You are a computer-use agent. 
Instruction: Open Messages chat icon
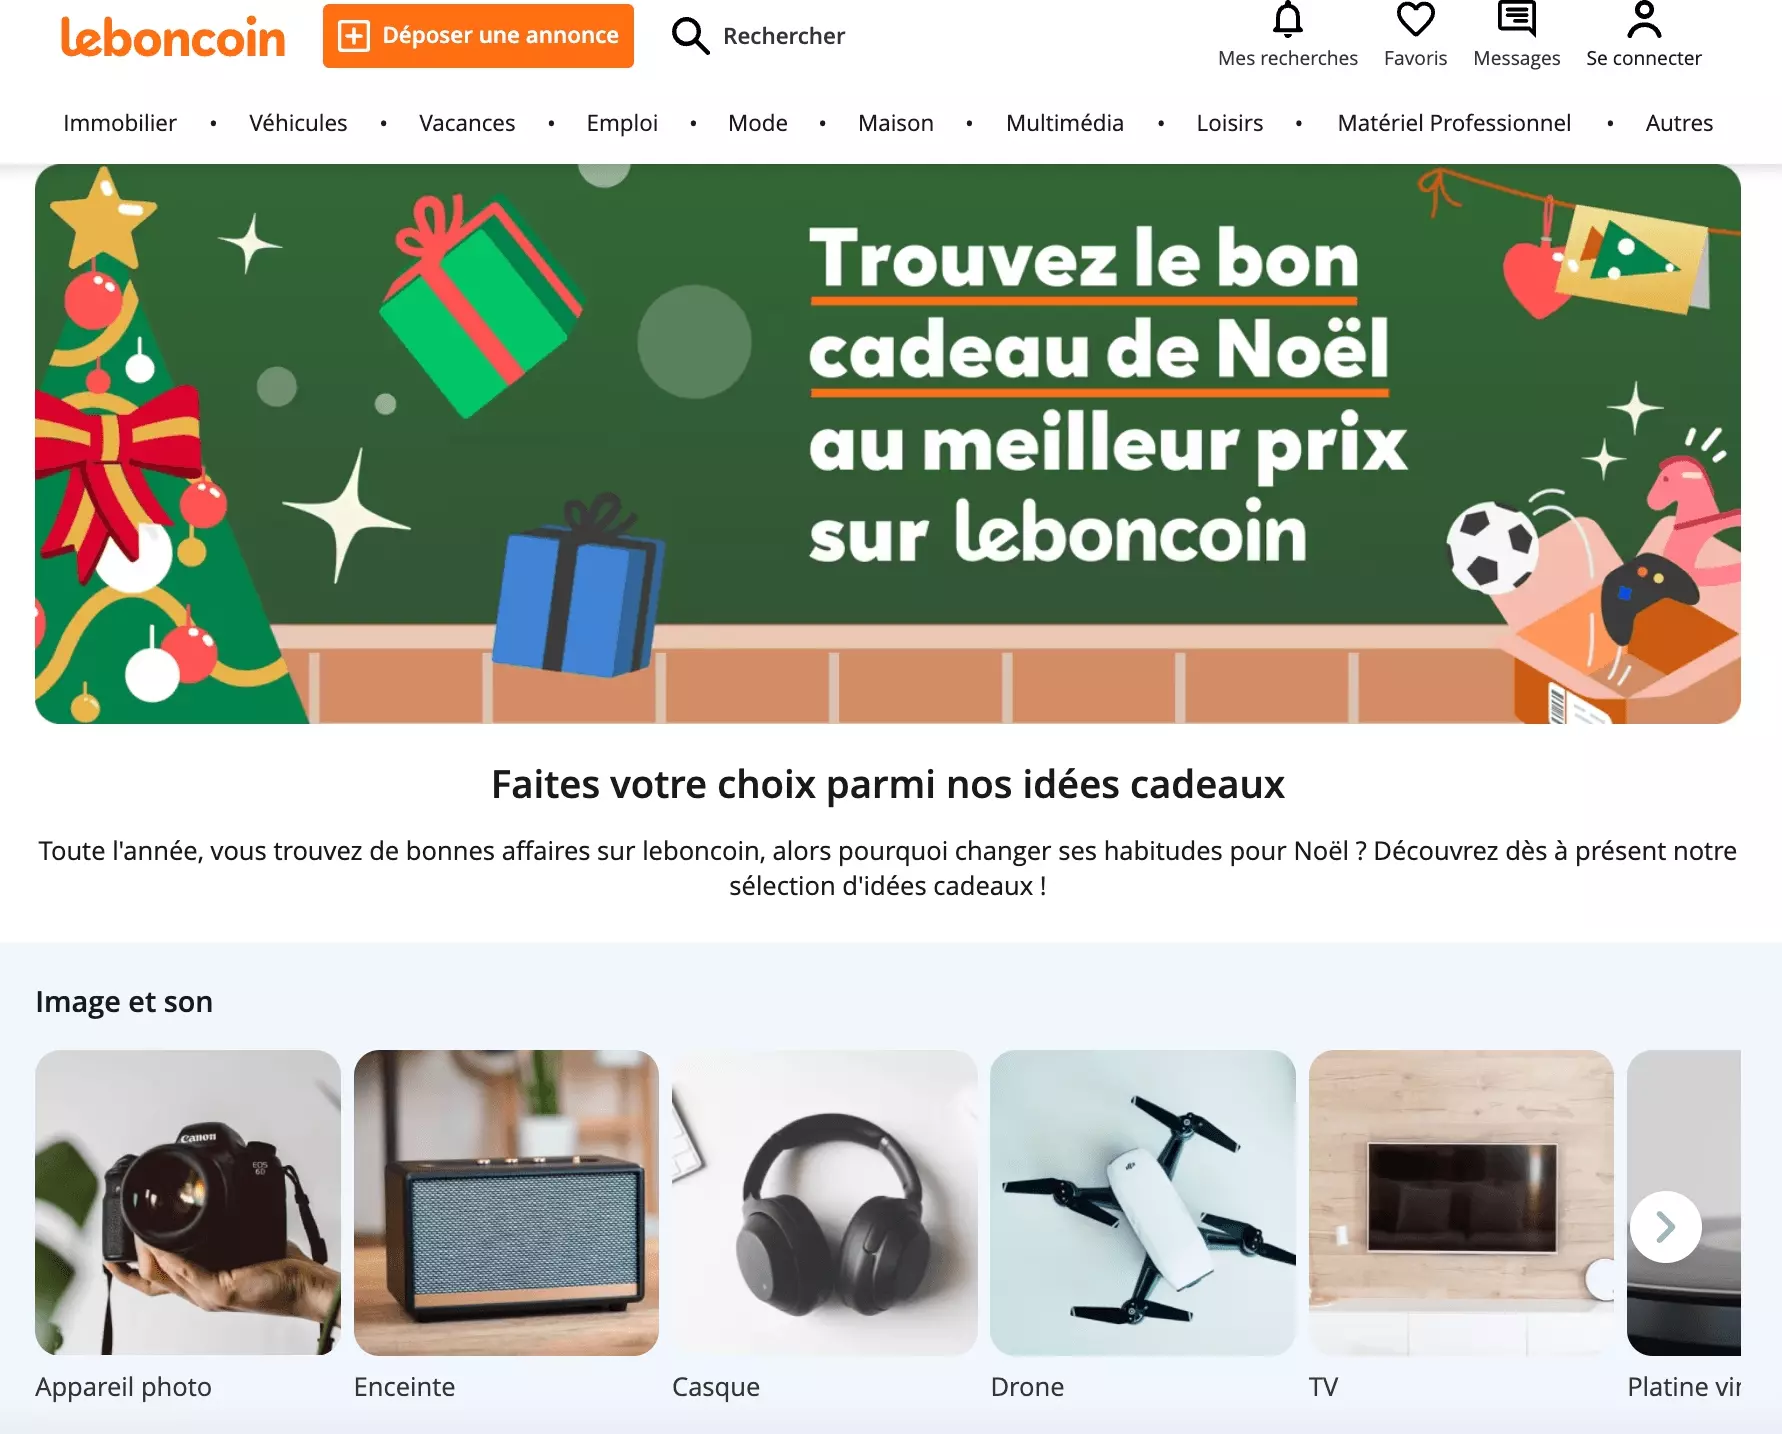coord(1516,19)
